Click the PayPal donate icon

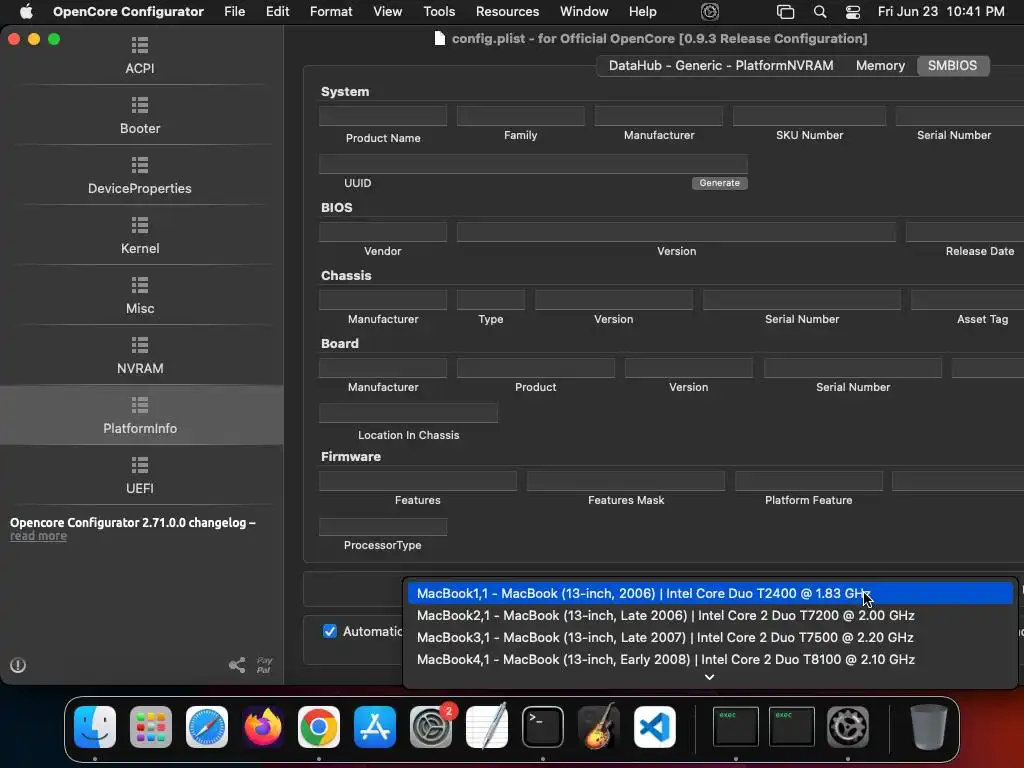(x=264, y=665)
